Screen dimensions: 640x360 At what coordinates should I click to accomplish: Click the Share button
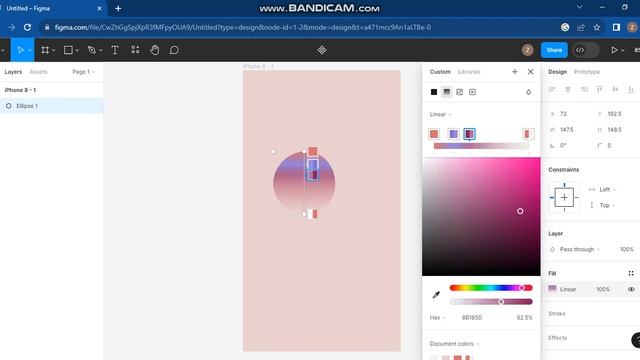(x=554, y=50)
